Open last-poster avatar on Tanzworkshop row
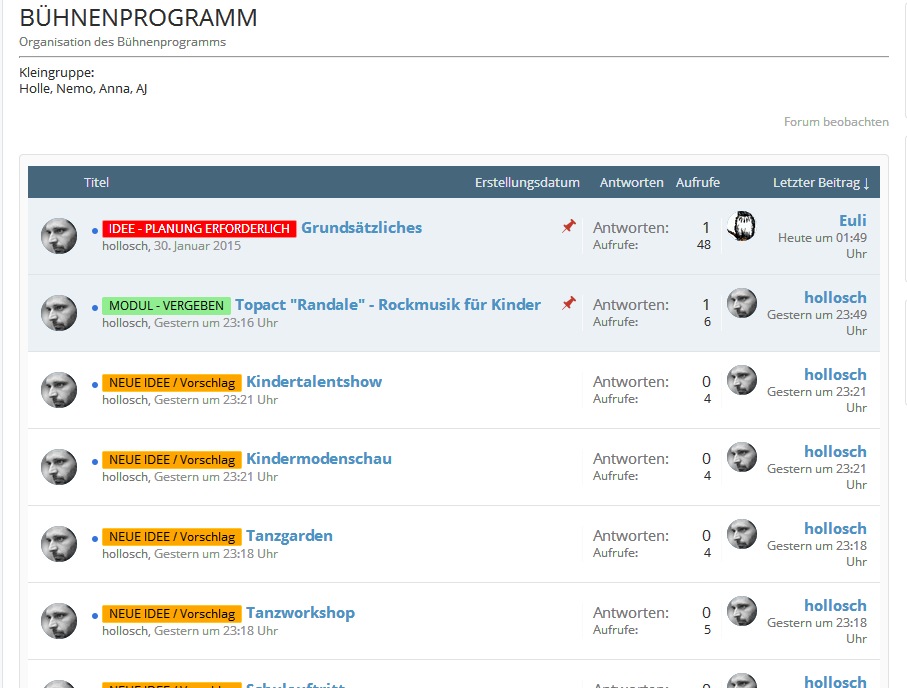Viewport: 907px width, 688px height. point(742,611)
